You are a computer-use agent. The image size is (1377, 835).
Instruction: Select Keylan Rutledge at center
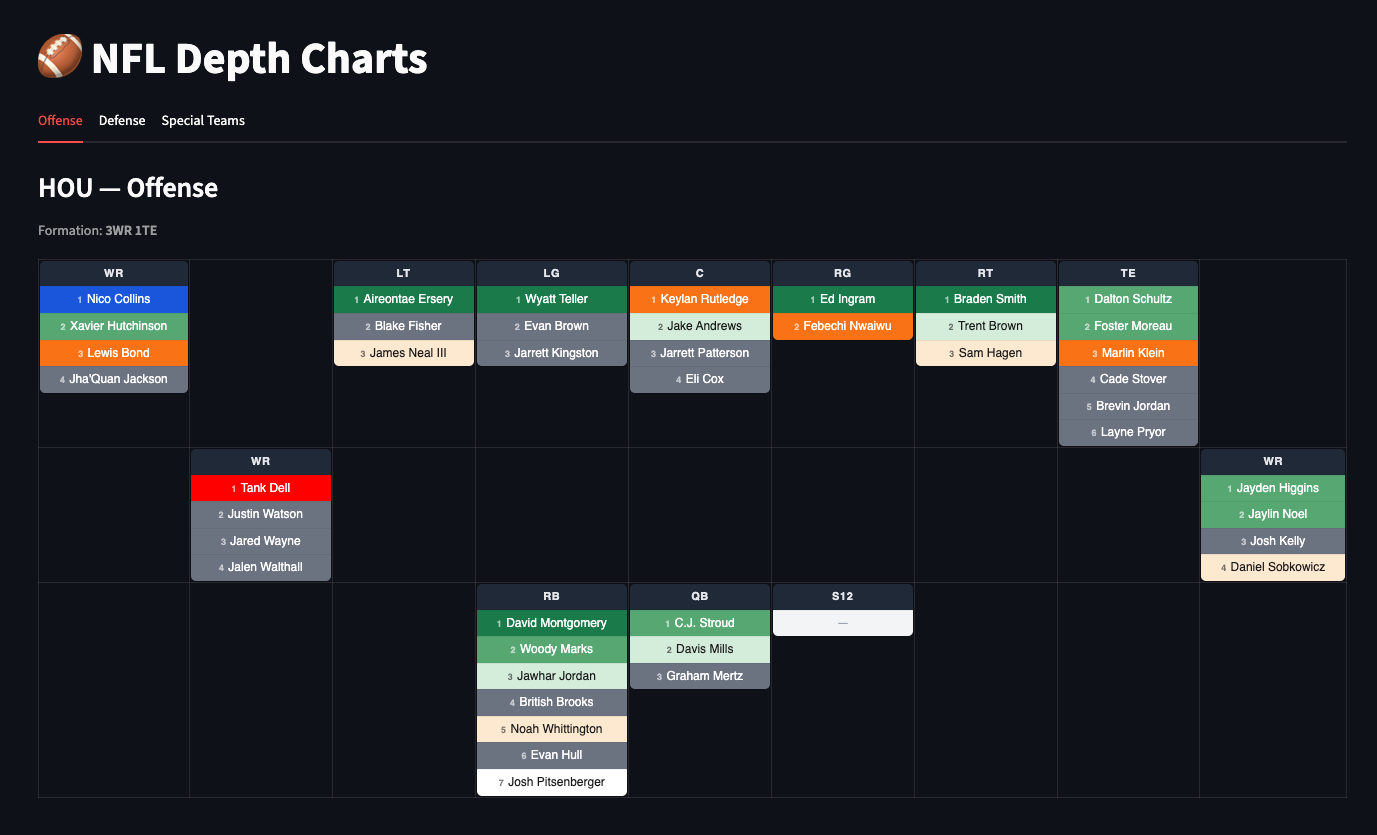(700, 299)
